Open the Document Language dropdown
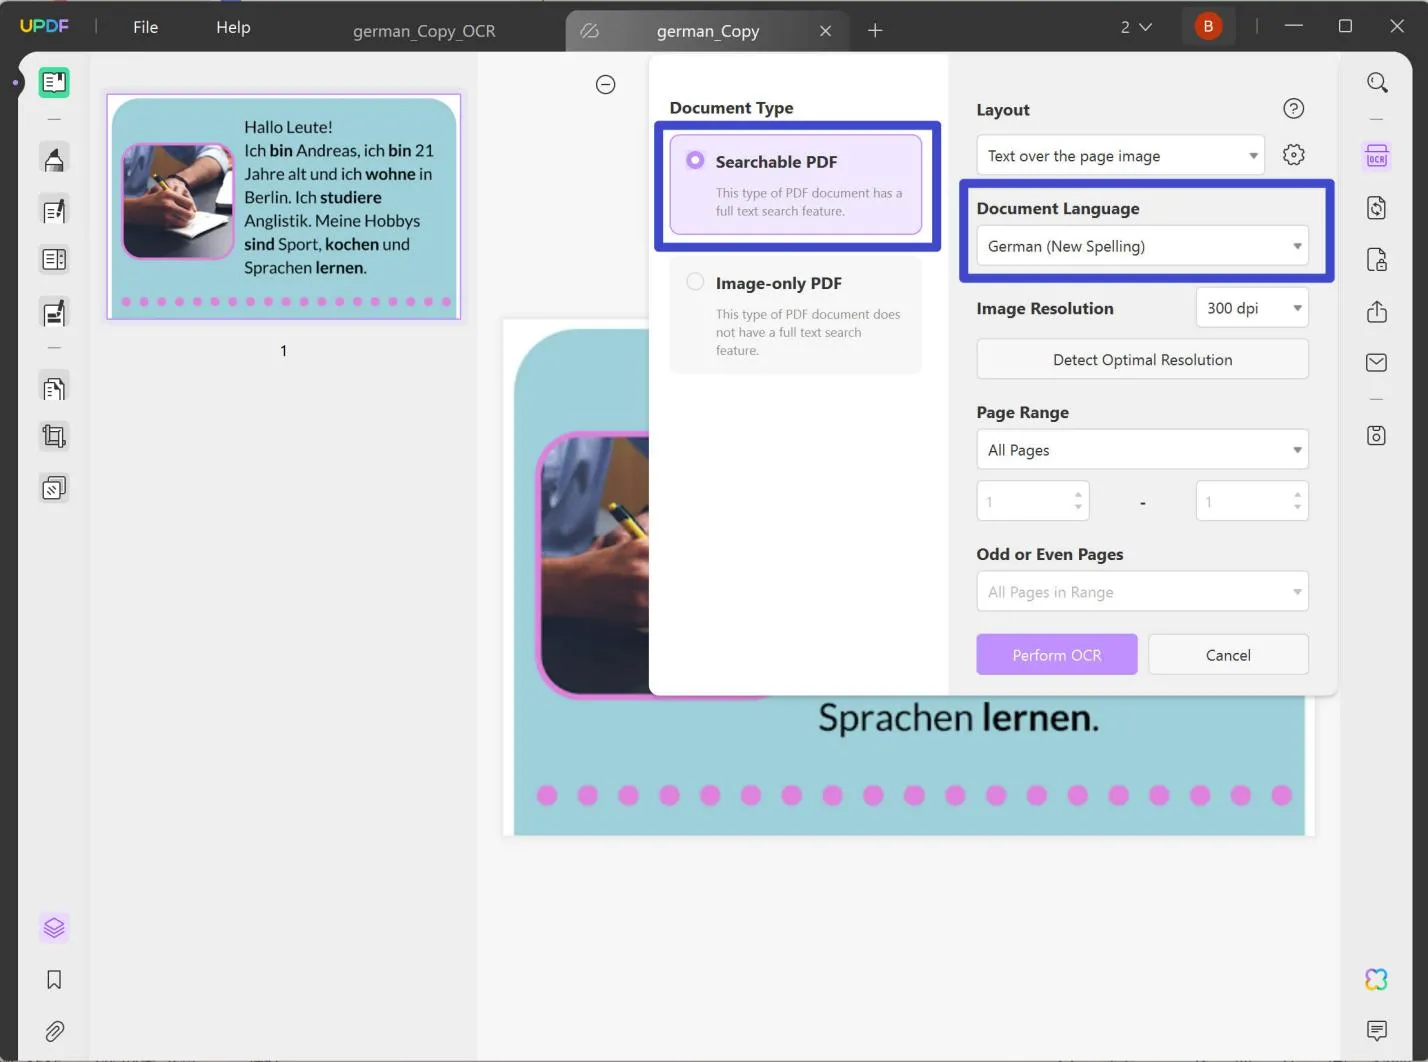 coord(1142,246)
